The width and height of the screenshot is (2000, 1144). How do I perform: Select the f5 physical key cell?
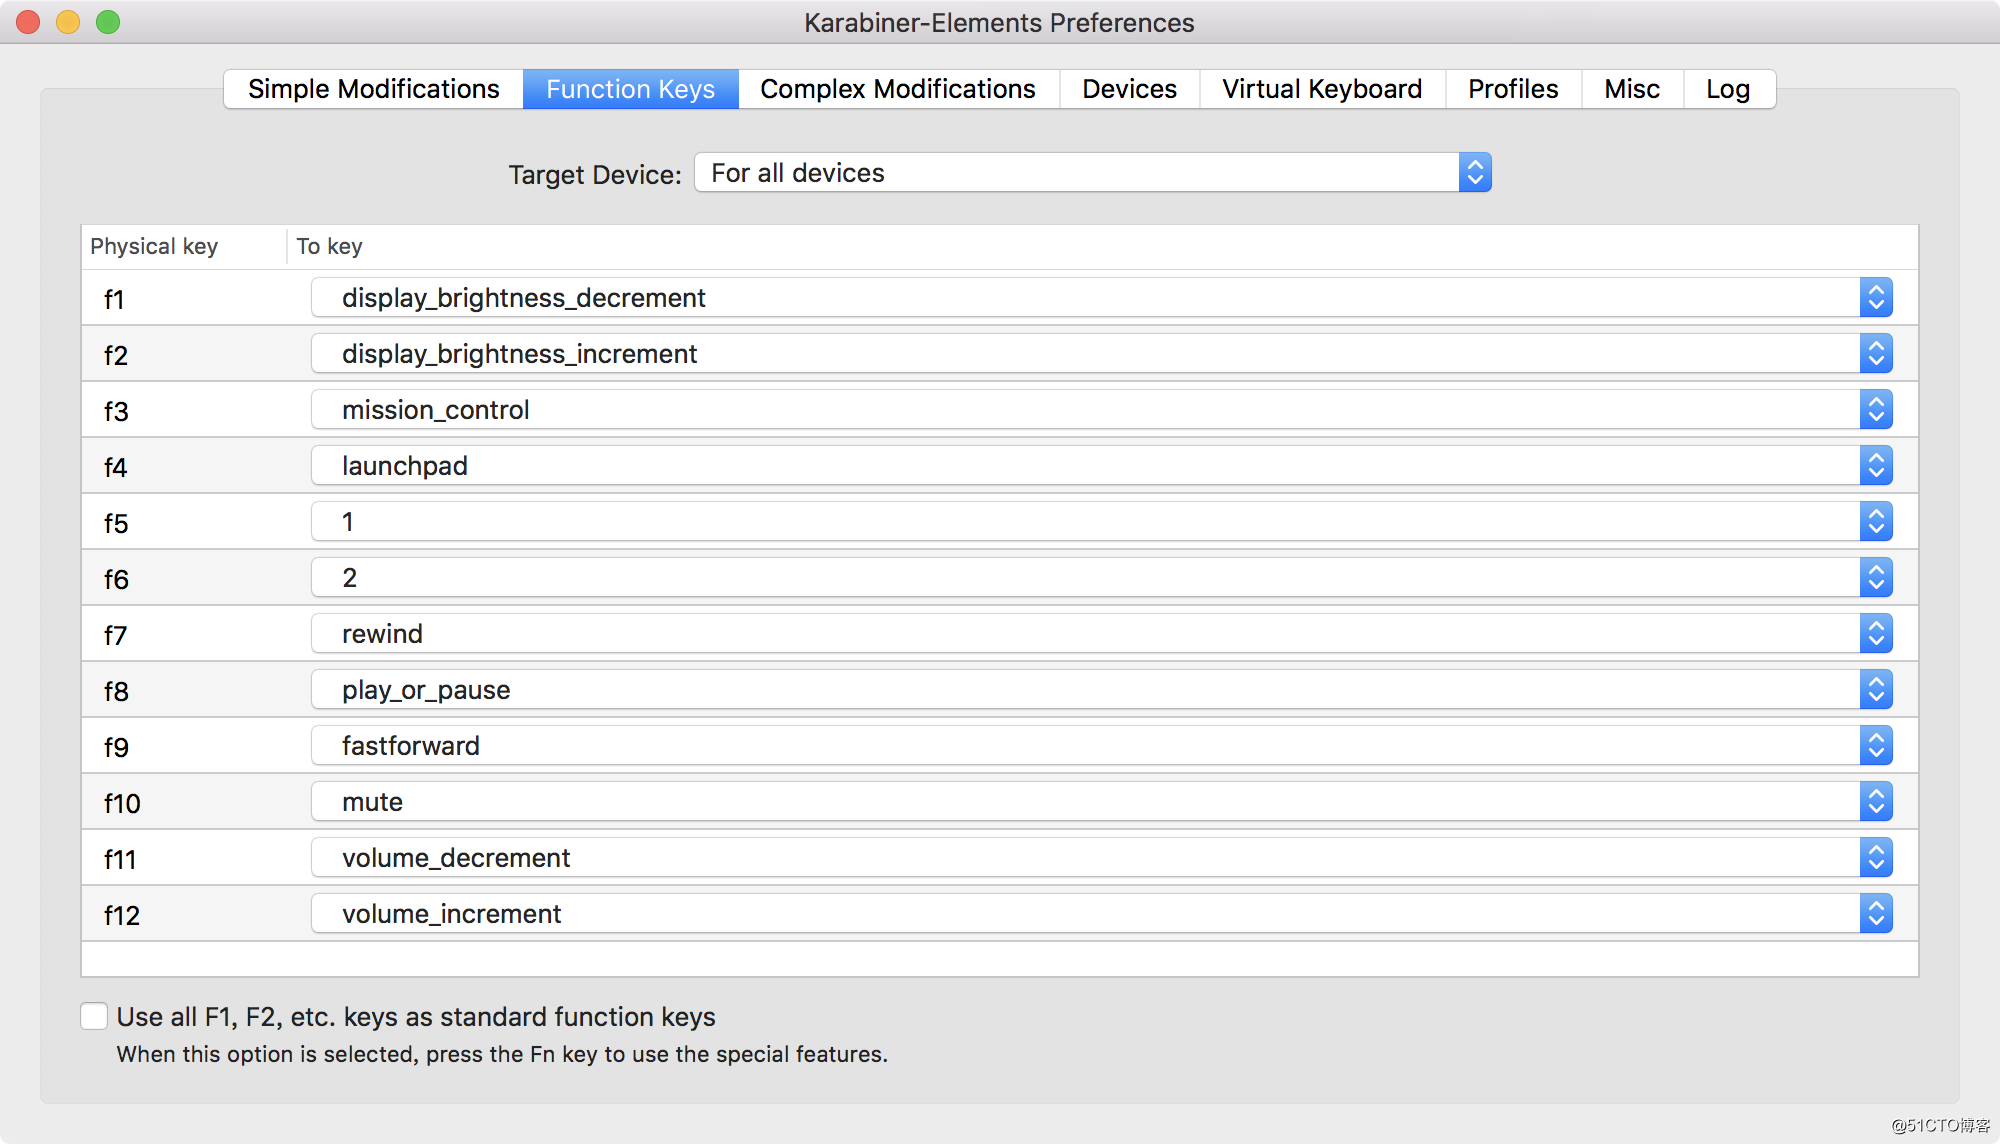(x=185, y=522)
